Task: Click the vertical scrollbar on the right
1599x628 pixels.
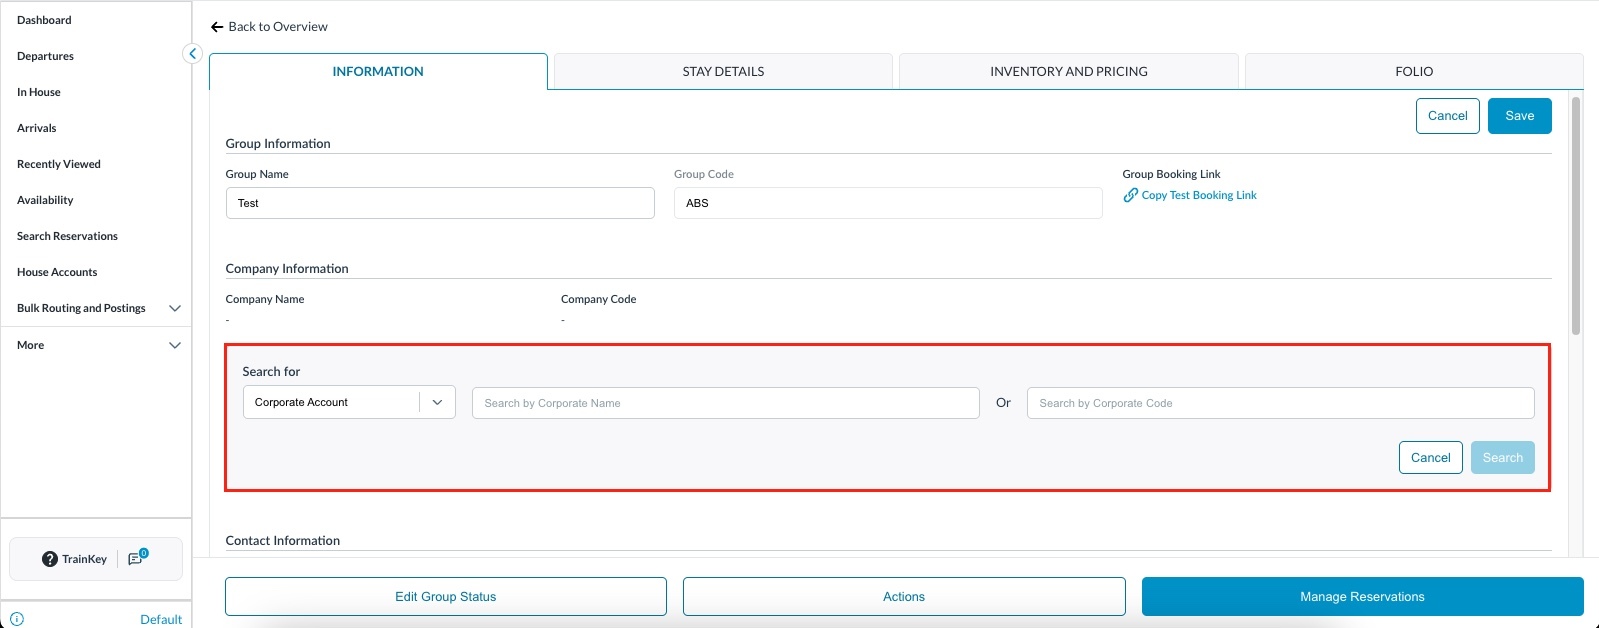Action: 1576,215
